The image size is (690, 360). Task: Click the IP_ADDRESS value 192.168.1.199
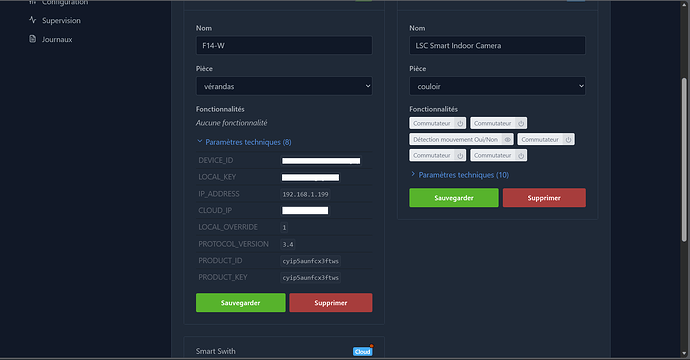click(x=305, y=194)
